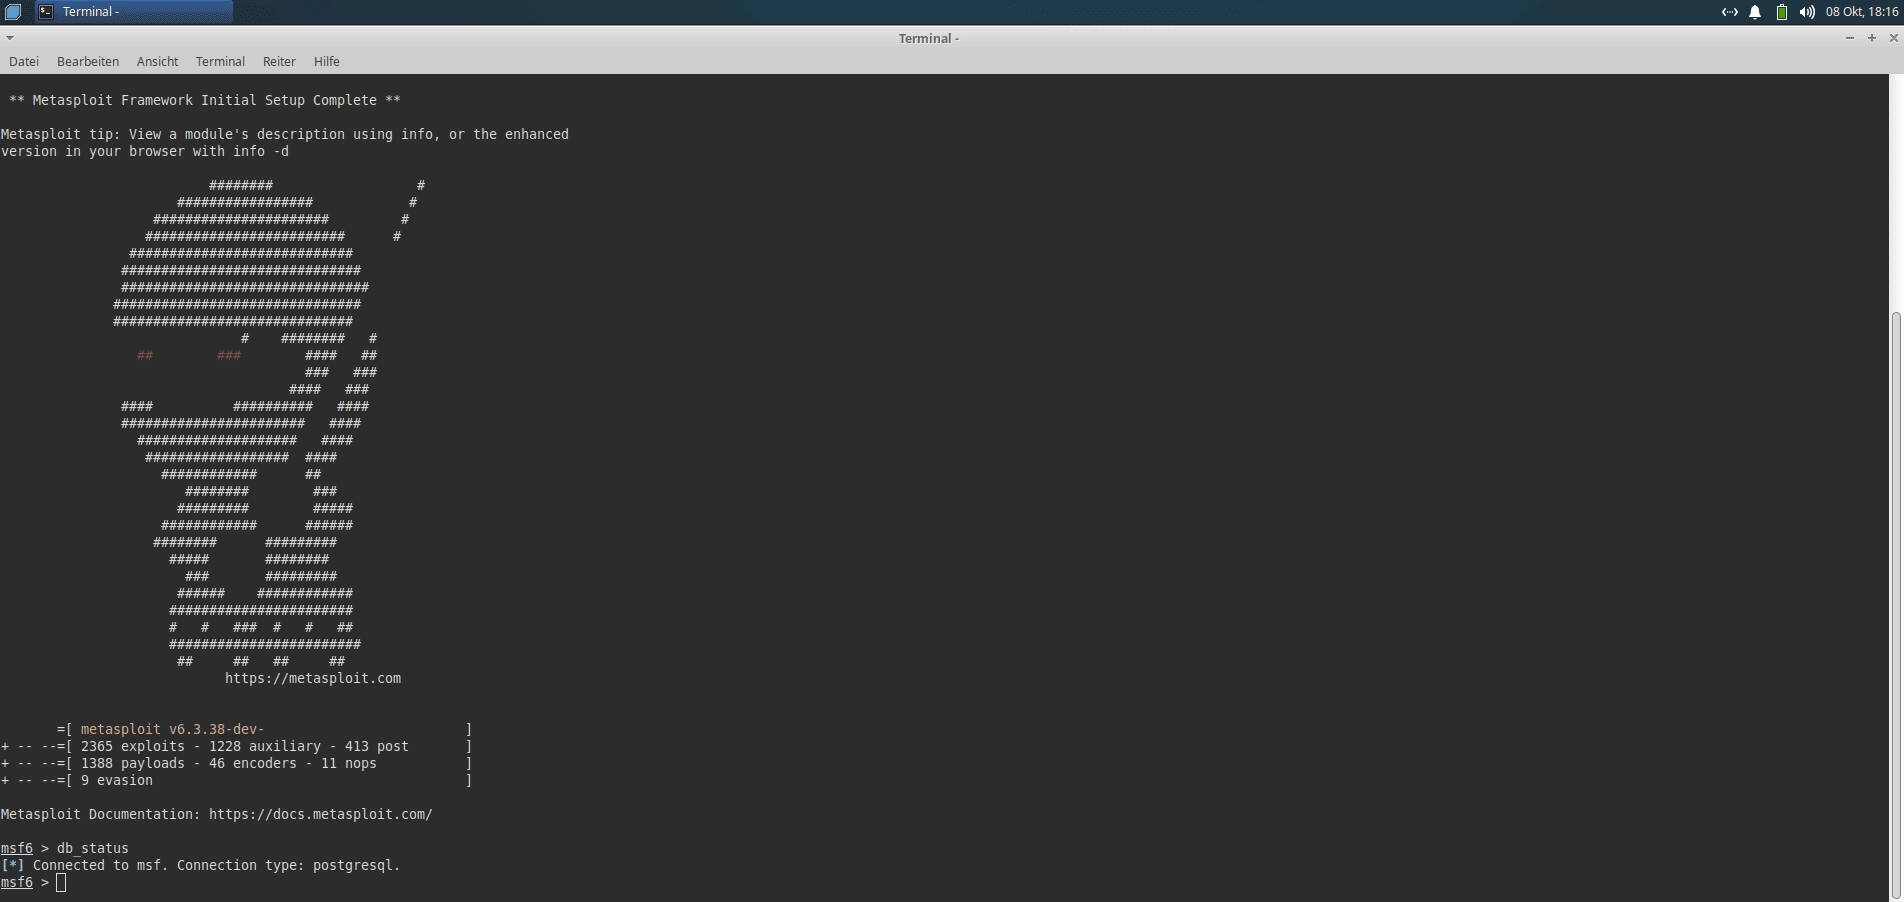Click the 'Connected to msf' status line

(200, 866)
